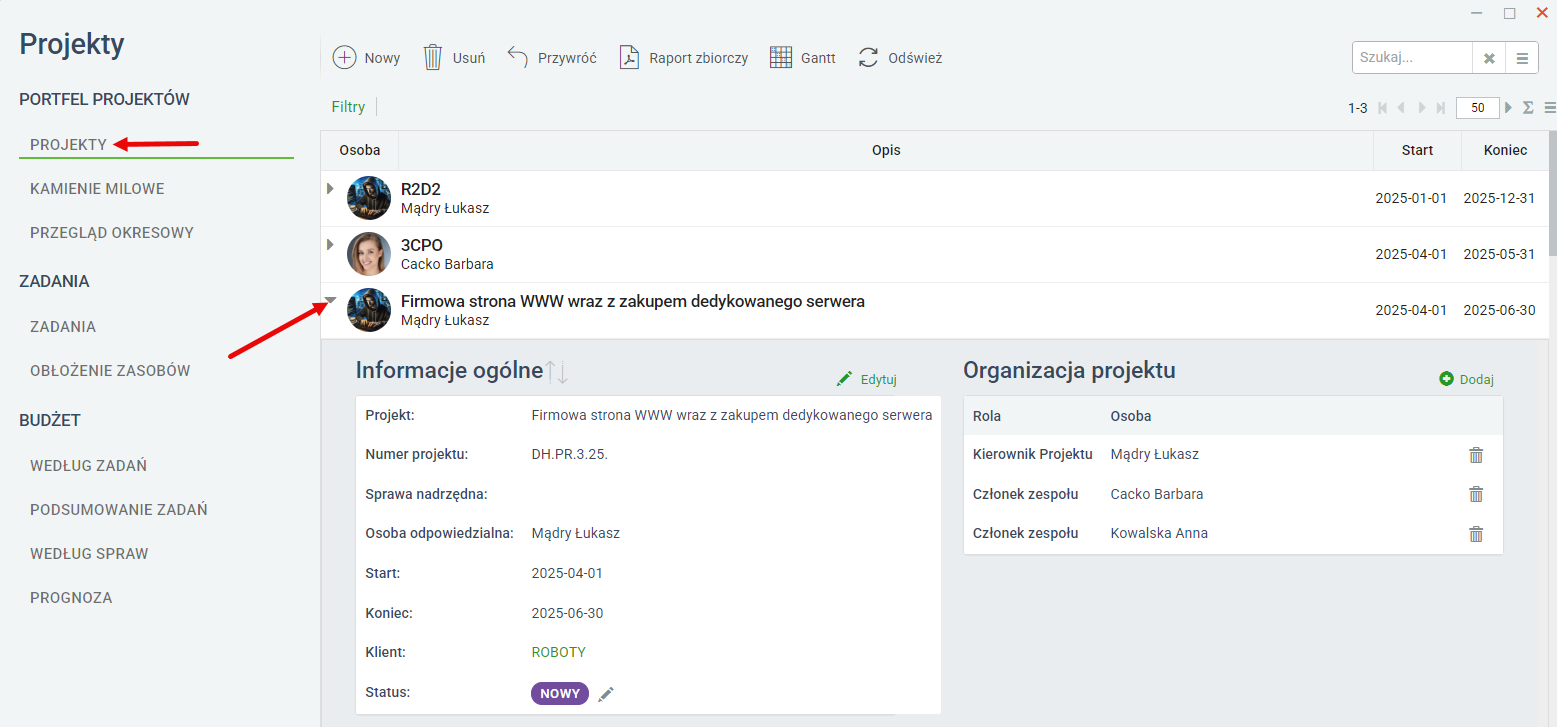Screen dimensions: 1557x727
Task: Go to the next page of results
Action: click(1422, 108)
